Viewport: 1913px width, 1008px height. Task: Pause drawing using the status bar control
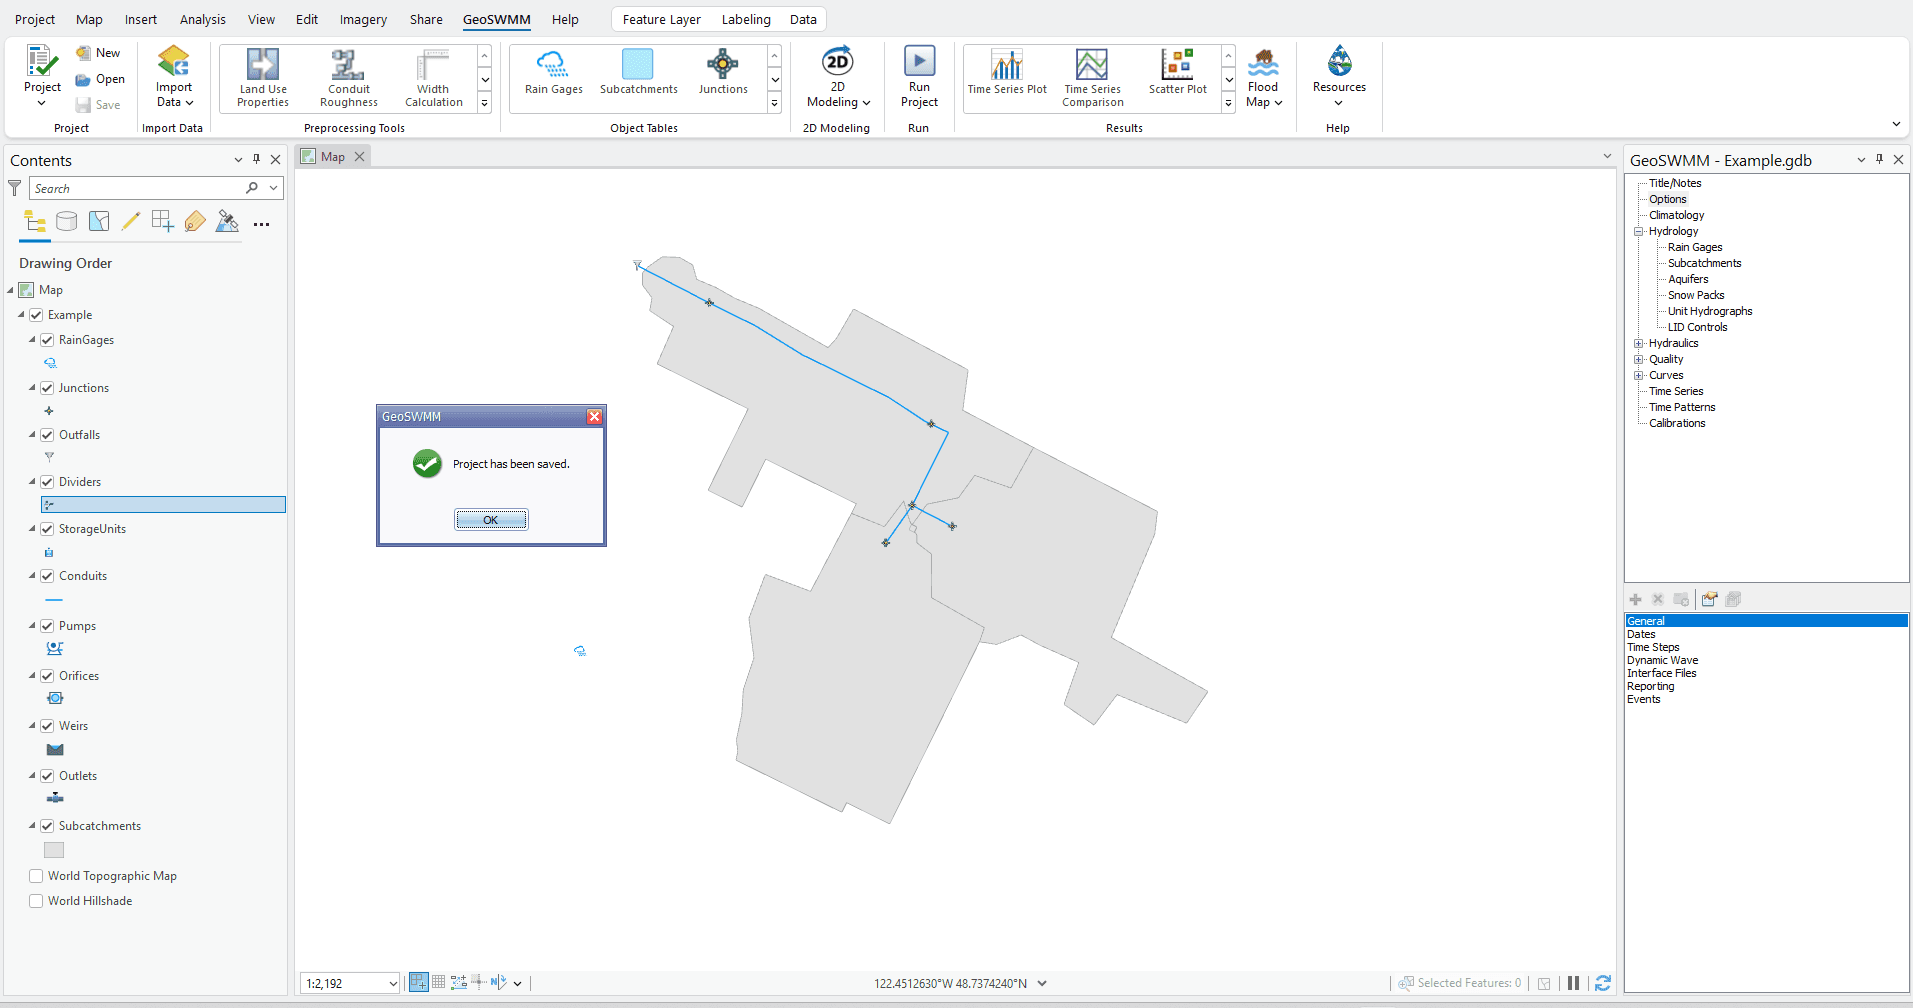tap(1572, 983)
